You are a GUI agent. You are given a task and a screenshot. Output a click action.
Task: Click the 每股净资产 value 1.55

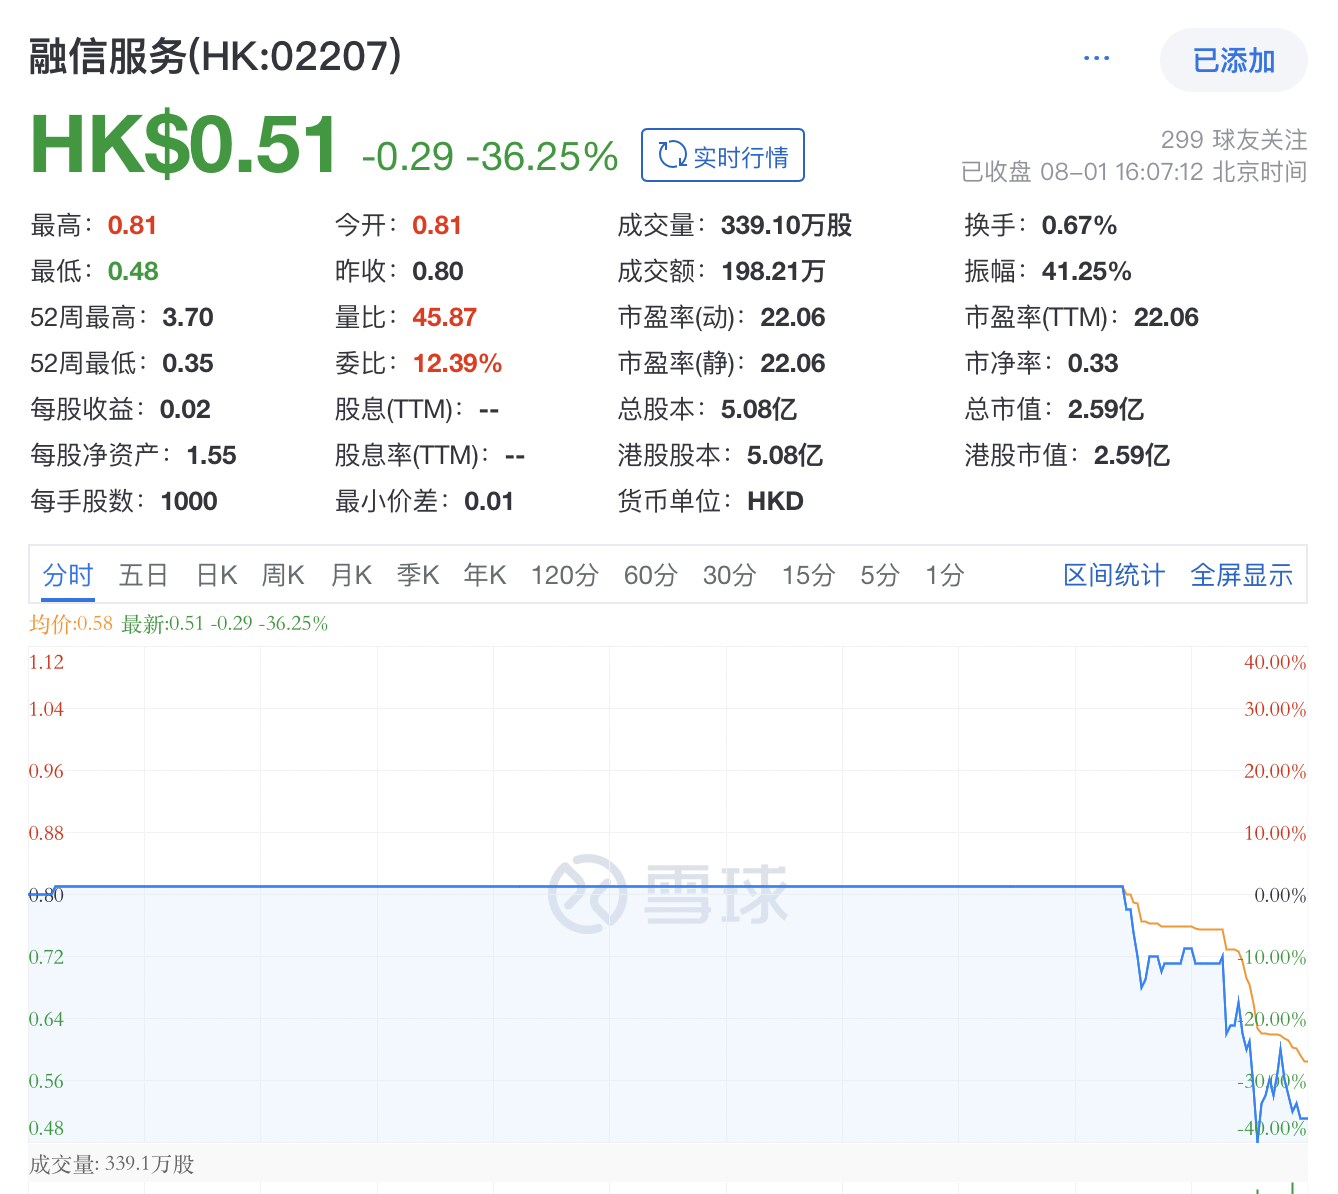click(x=211, y=455)
